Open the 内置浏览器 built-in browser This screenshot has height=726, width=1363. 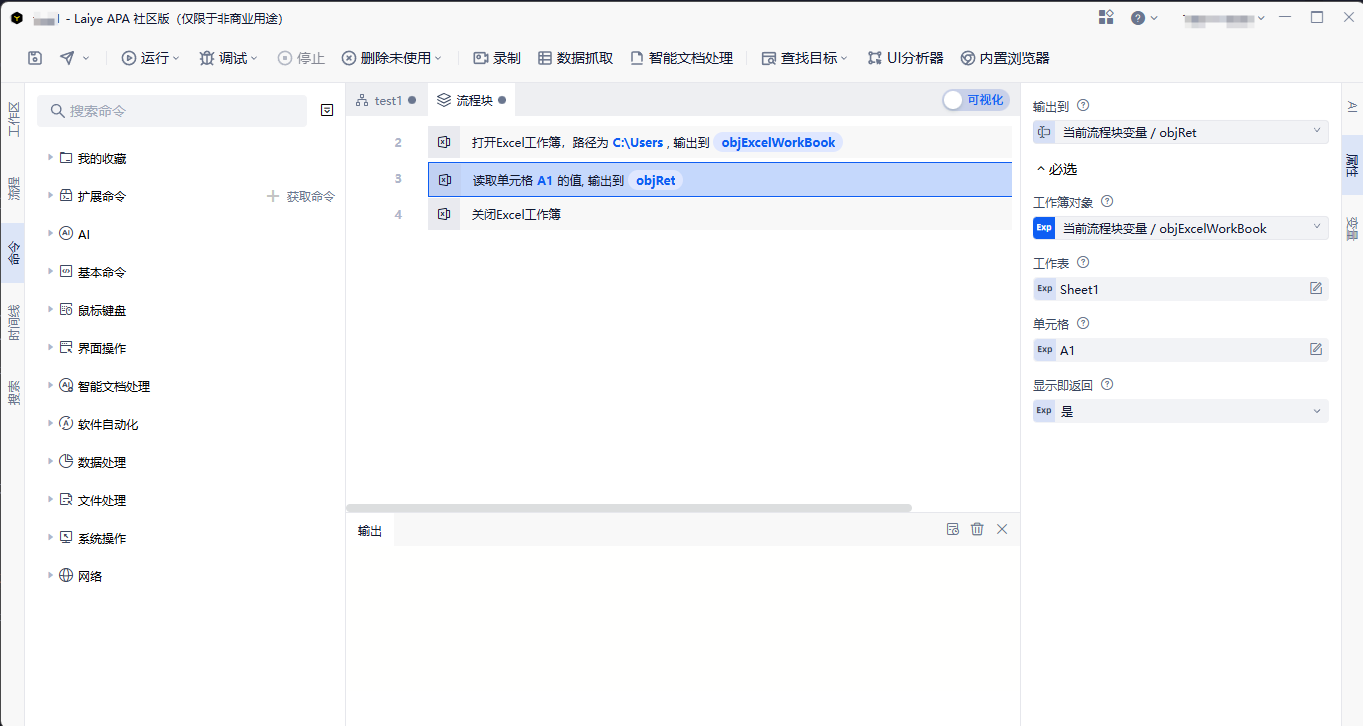(x=1004, y=58)
